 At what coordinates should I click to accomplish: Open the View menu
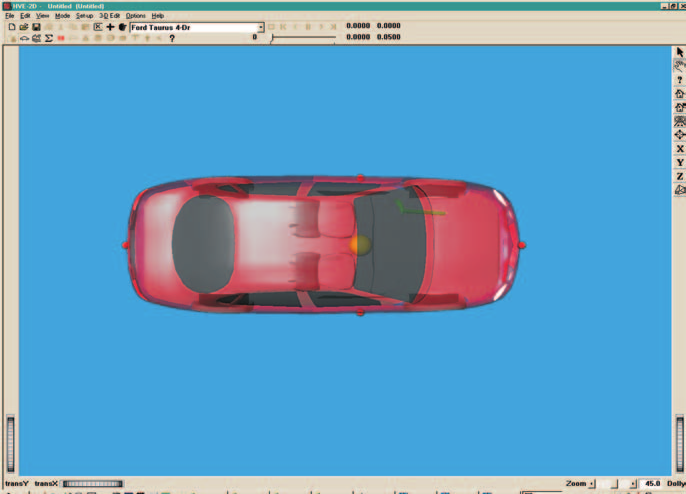(x=42, y=16)
